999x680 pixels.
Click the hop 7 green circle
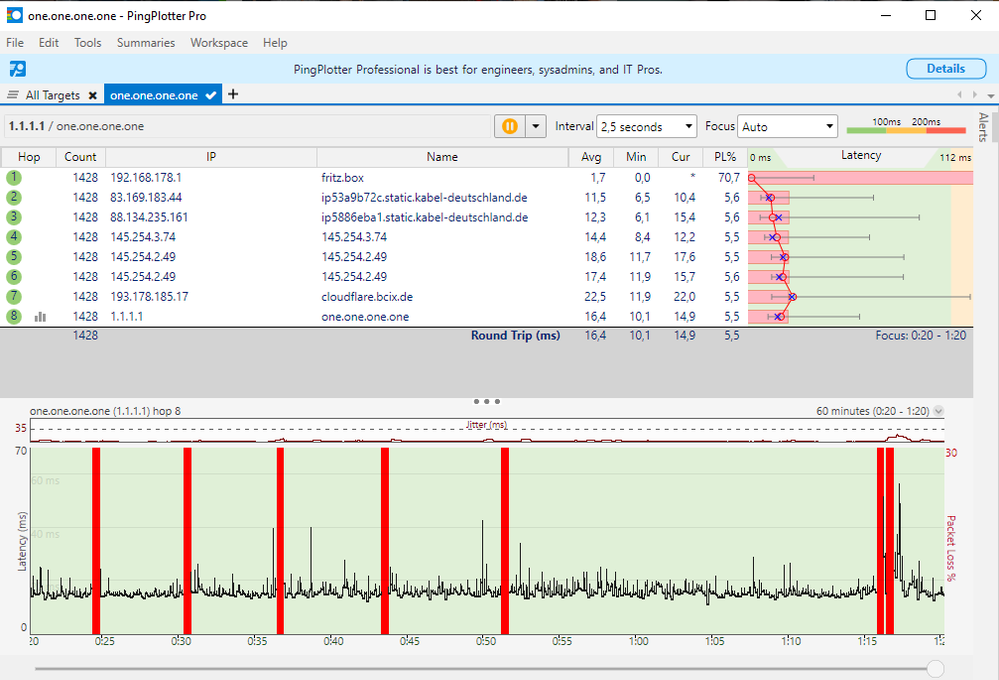click(14, 297)
